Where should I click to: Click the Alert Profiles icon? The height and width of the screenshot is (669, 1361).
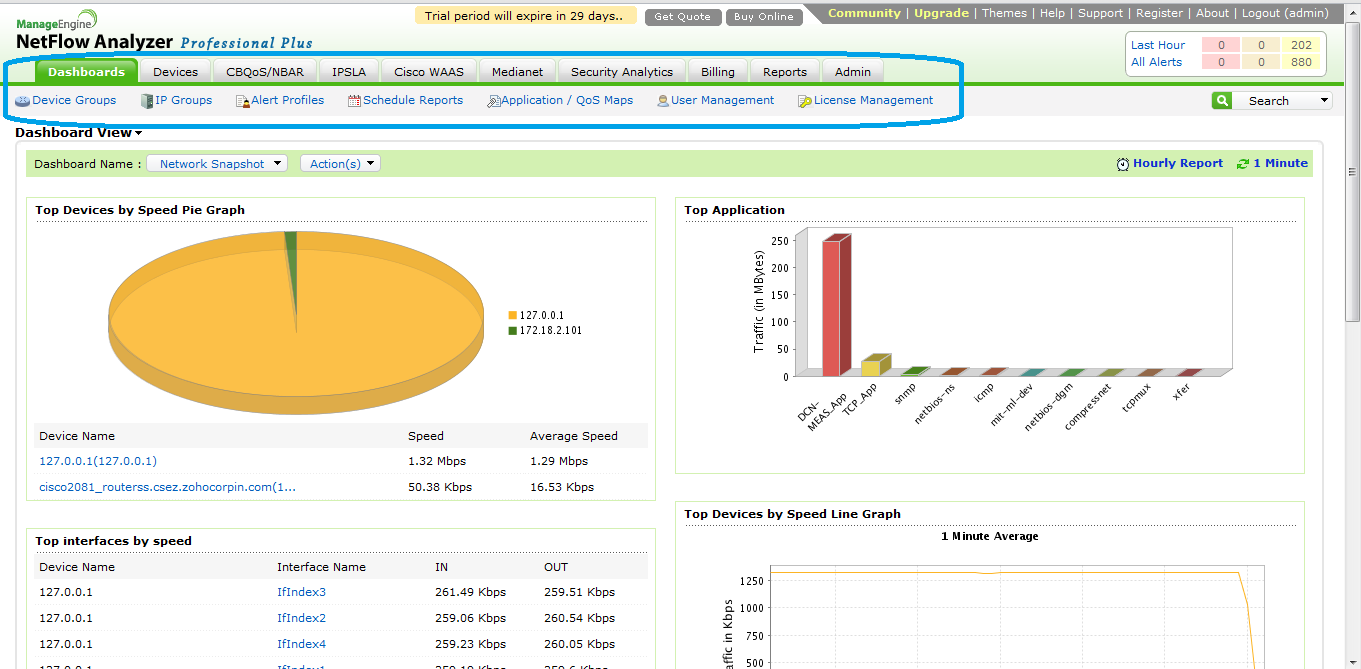tap(242, 101)
